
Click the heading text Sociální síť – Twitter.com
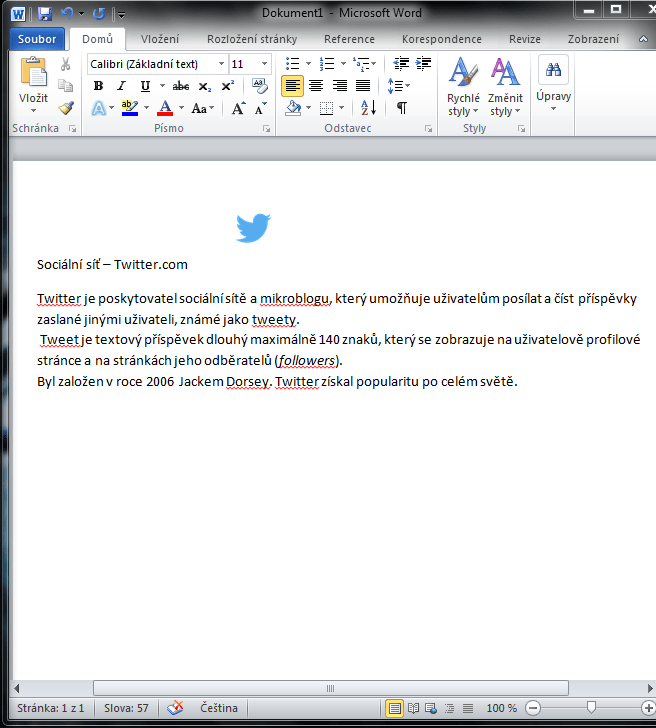[112, 265]
